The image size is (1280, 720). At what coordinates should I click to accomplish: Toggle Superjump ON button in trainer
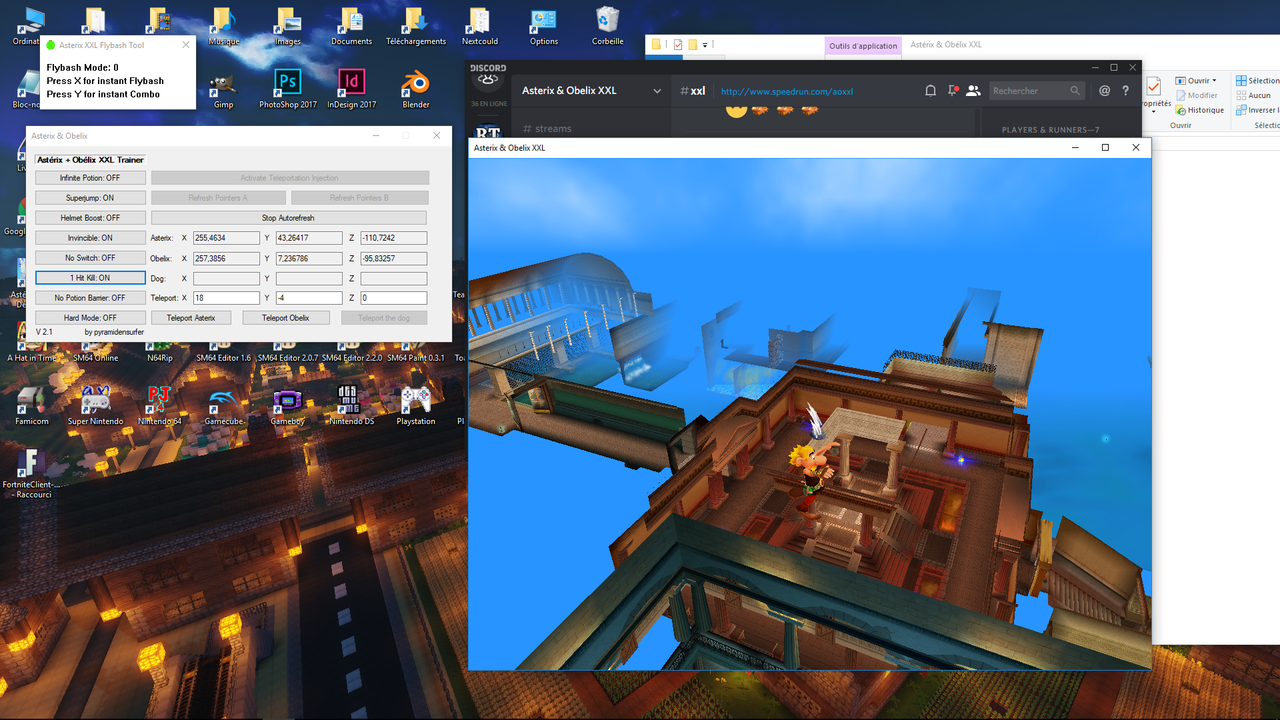90,198
